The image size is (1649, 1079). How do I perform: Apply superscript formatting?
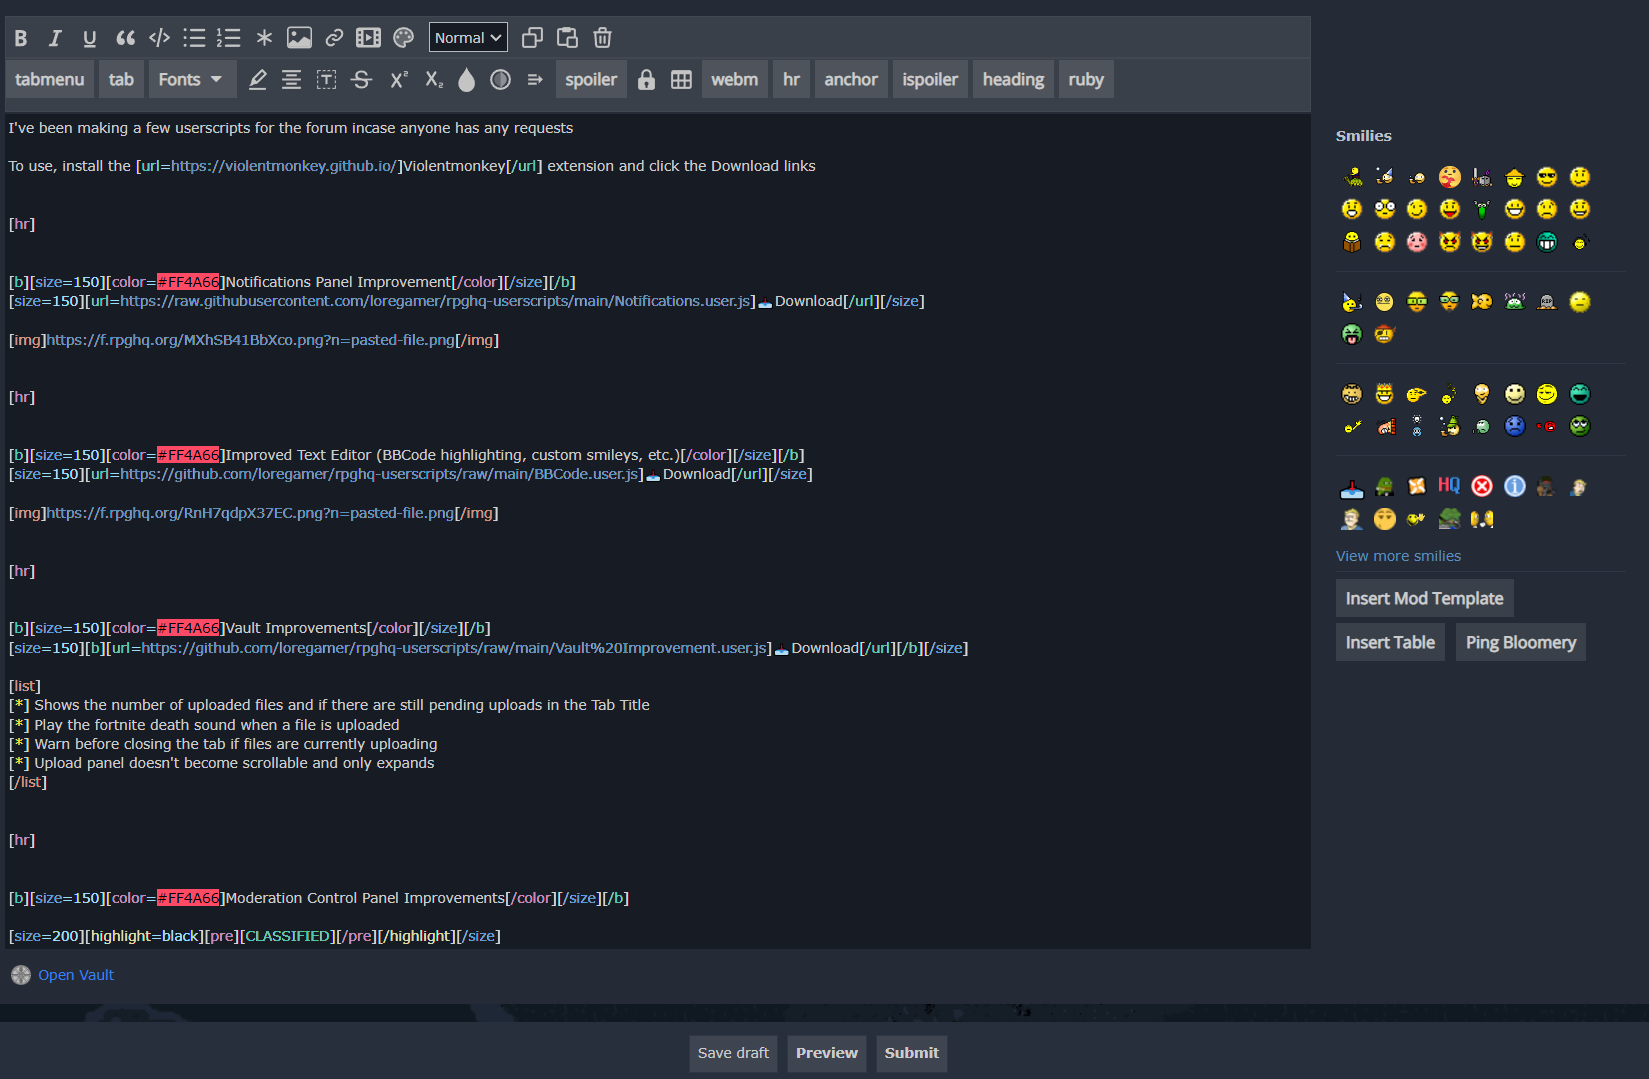[398, 79]
